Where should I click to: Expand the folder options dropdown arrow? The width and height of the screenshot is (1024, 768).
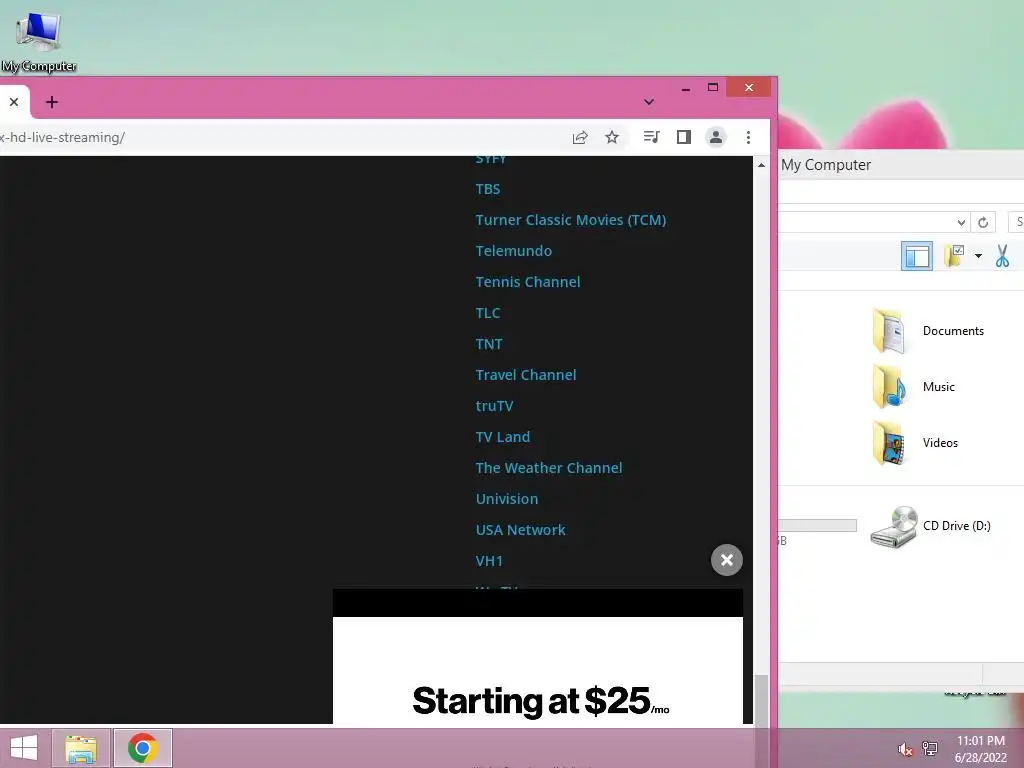(978, 256)
